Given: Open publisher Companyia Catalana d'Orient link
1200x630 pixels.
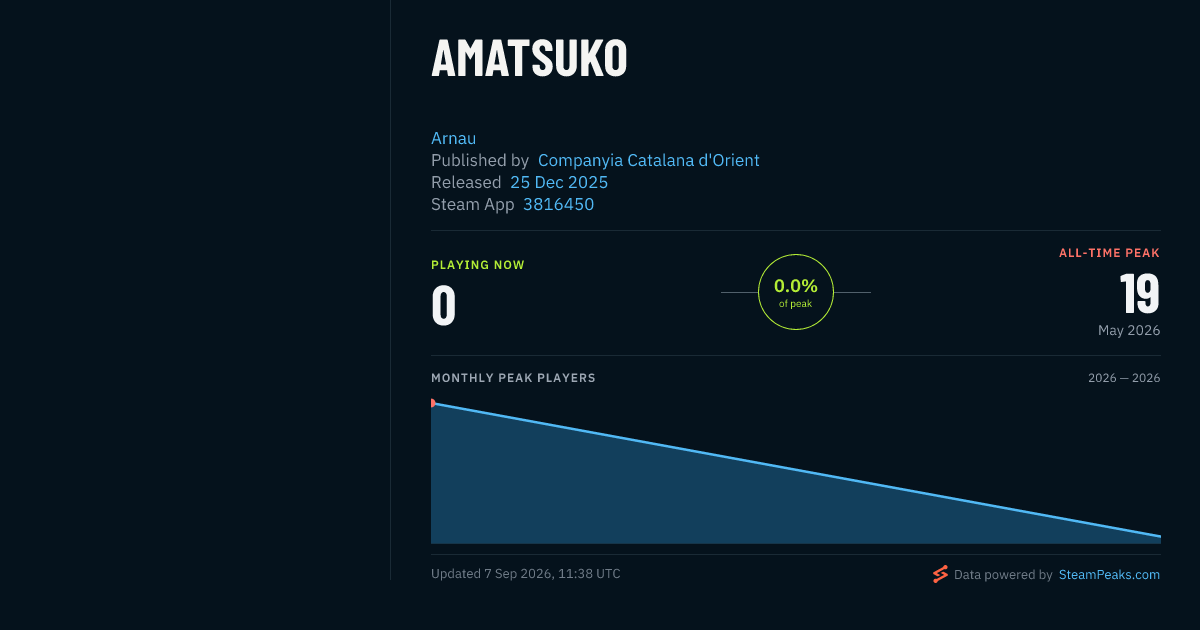Looking at the screenshot, I should [648, 160].
